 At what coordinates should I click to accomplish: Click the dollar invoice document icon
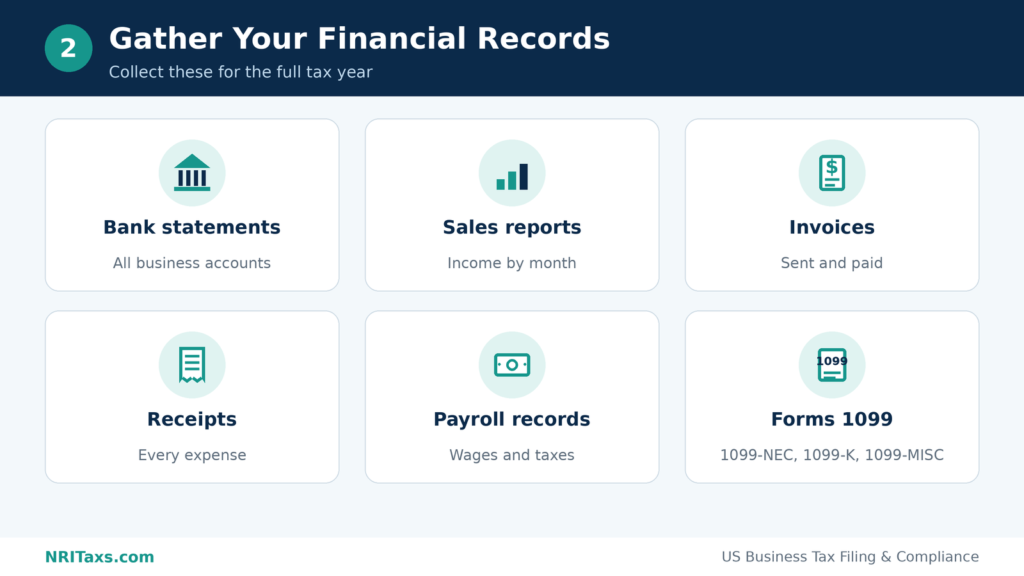click(x=832, y=173)
